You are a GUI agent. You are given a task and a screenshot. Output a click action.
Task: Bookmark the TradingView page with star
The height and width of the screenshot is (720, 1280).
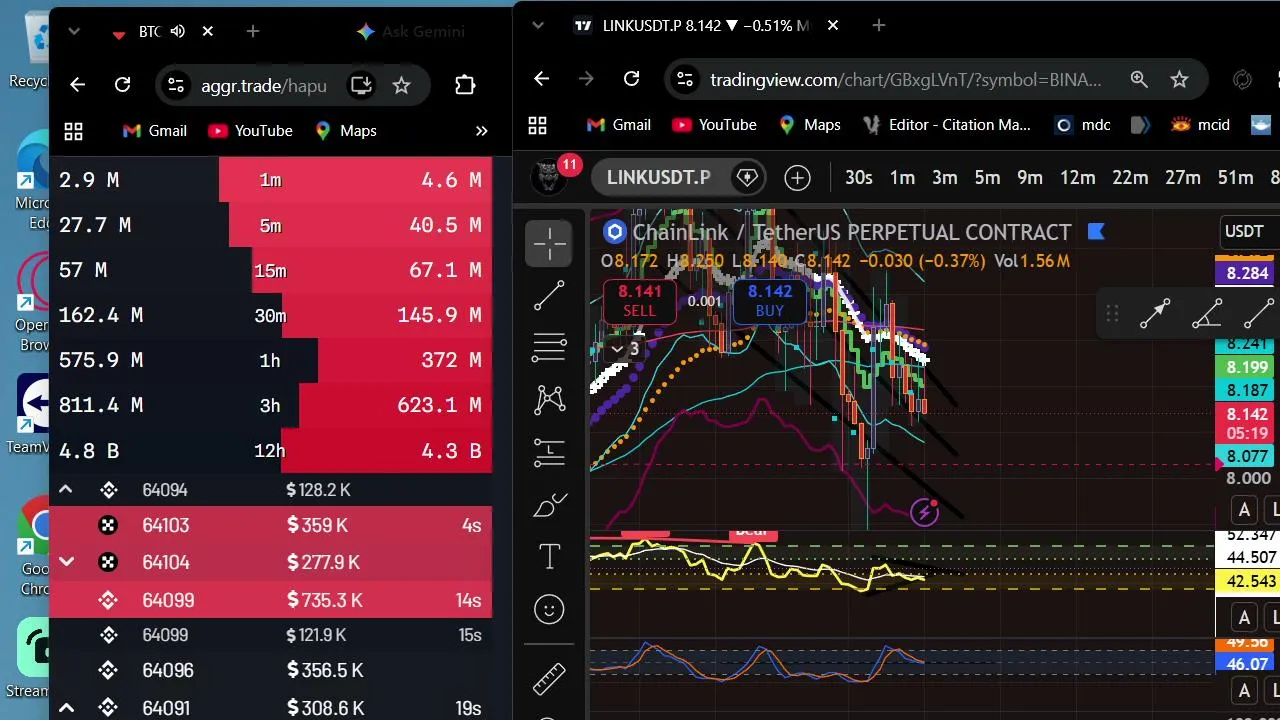pyautogui.click(x=1179, y=79)
